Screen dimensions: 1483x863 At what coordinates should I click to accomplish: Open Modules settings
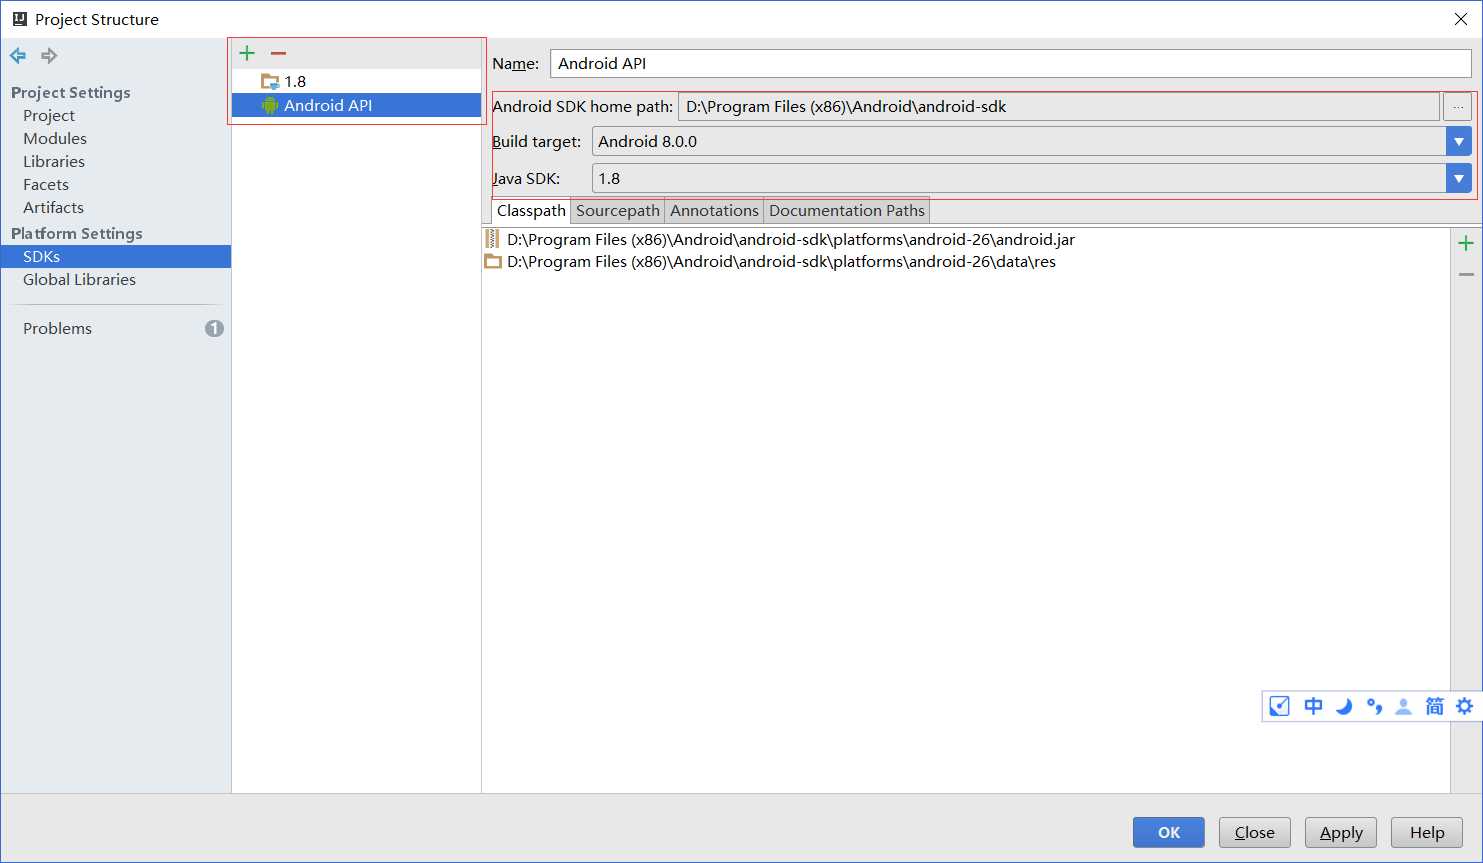[x=55, y=138]
